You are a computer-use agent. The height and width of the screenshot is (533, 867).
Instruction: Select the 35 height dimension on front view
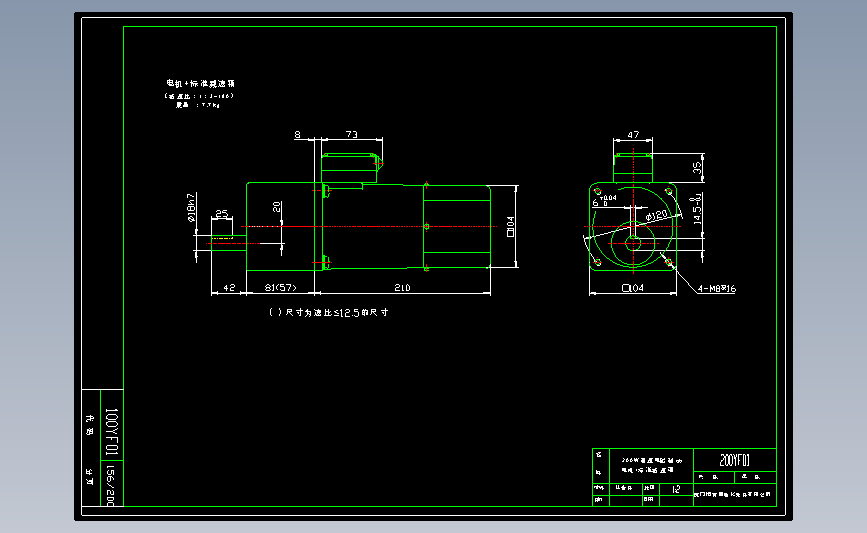(697, 168)
